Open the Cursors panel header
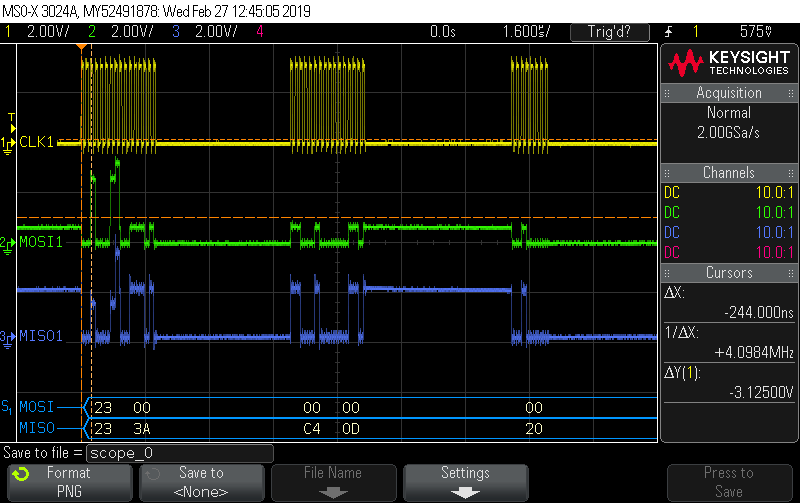 [x=729, y=272]
